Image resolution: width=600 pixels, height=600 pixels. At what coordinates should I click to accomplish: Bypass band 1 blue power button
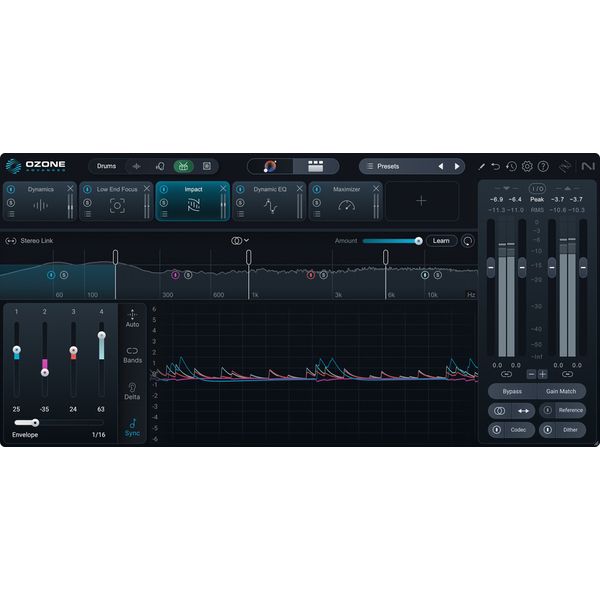click(x=51, y=275)
